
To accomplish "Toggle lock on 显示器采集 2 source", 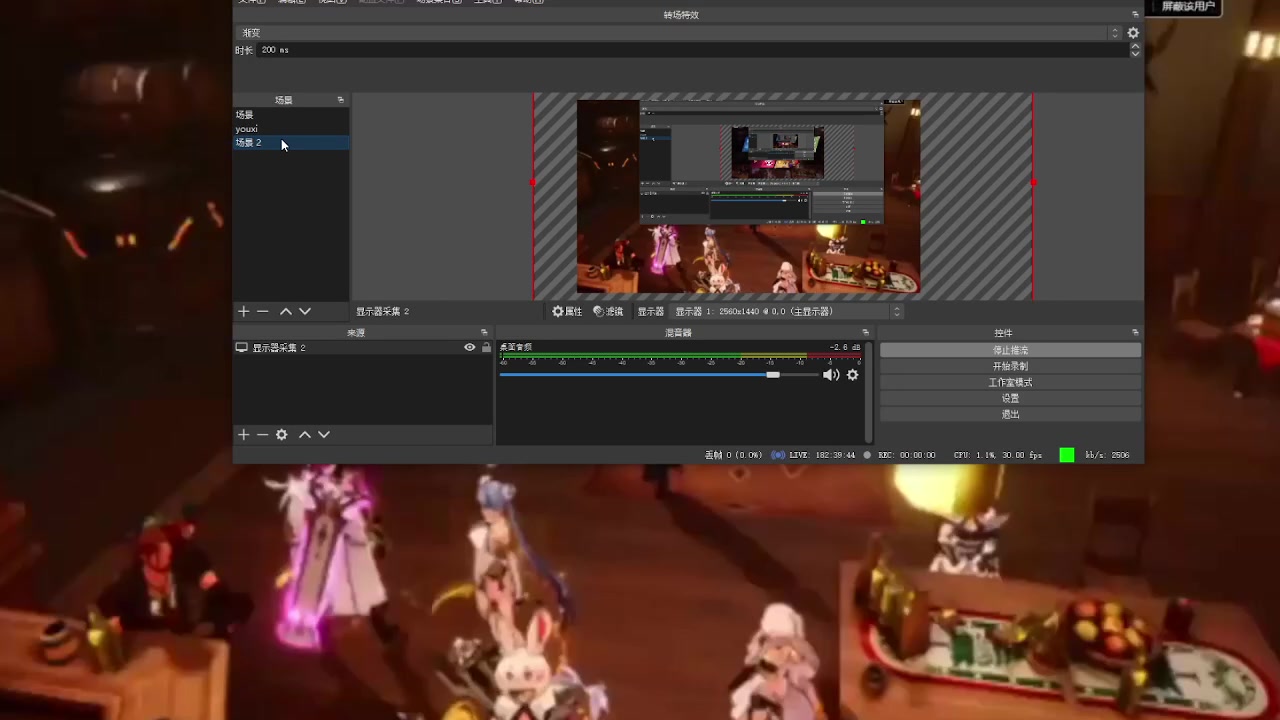I will click(x=486, y=348).
